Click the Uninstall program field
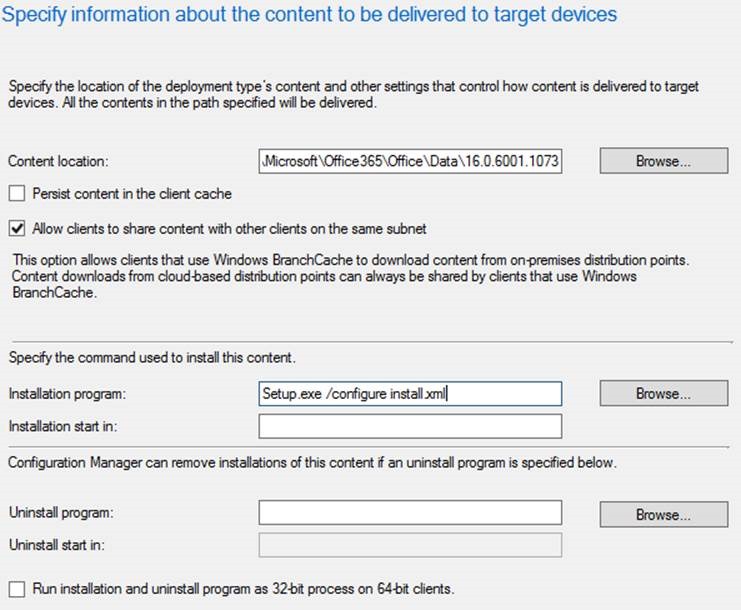The image size is (741, 610). click(x=410, y=513)
